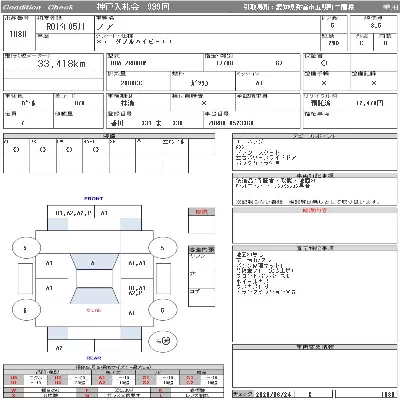The width and height of the screenshot is (400, 400).
Task: Click the red trunk label on diagram
Action: (94, 310)
